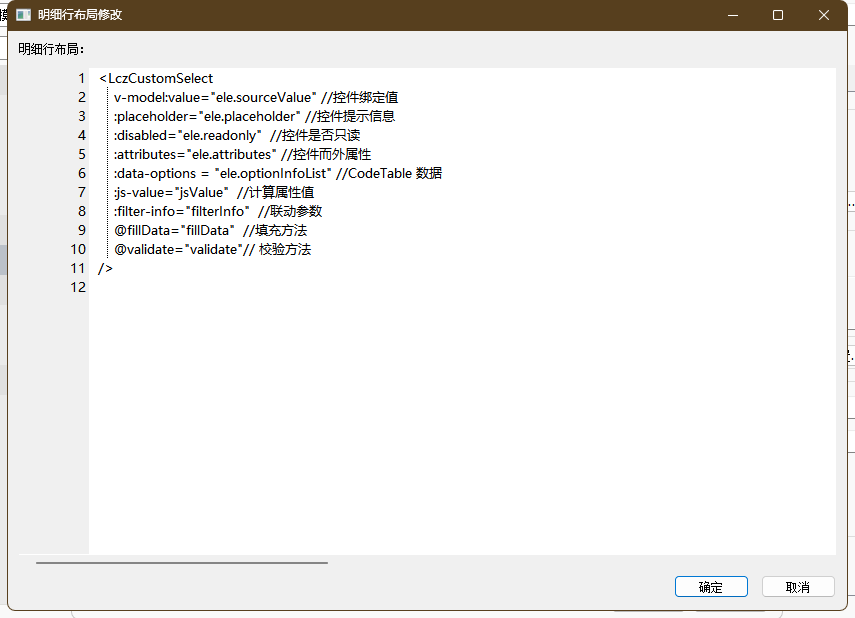Click the :filter-info="filterInfo" line
Screen dimensions: 855x618
pyautogui.click(x=218, y=211)
